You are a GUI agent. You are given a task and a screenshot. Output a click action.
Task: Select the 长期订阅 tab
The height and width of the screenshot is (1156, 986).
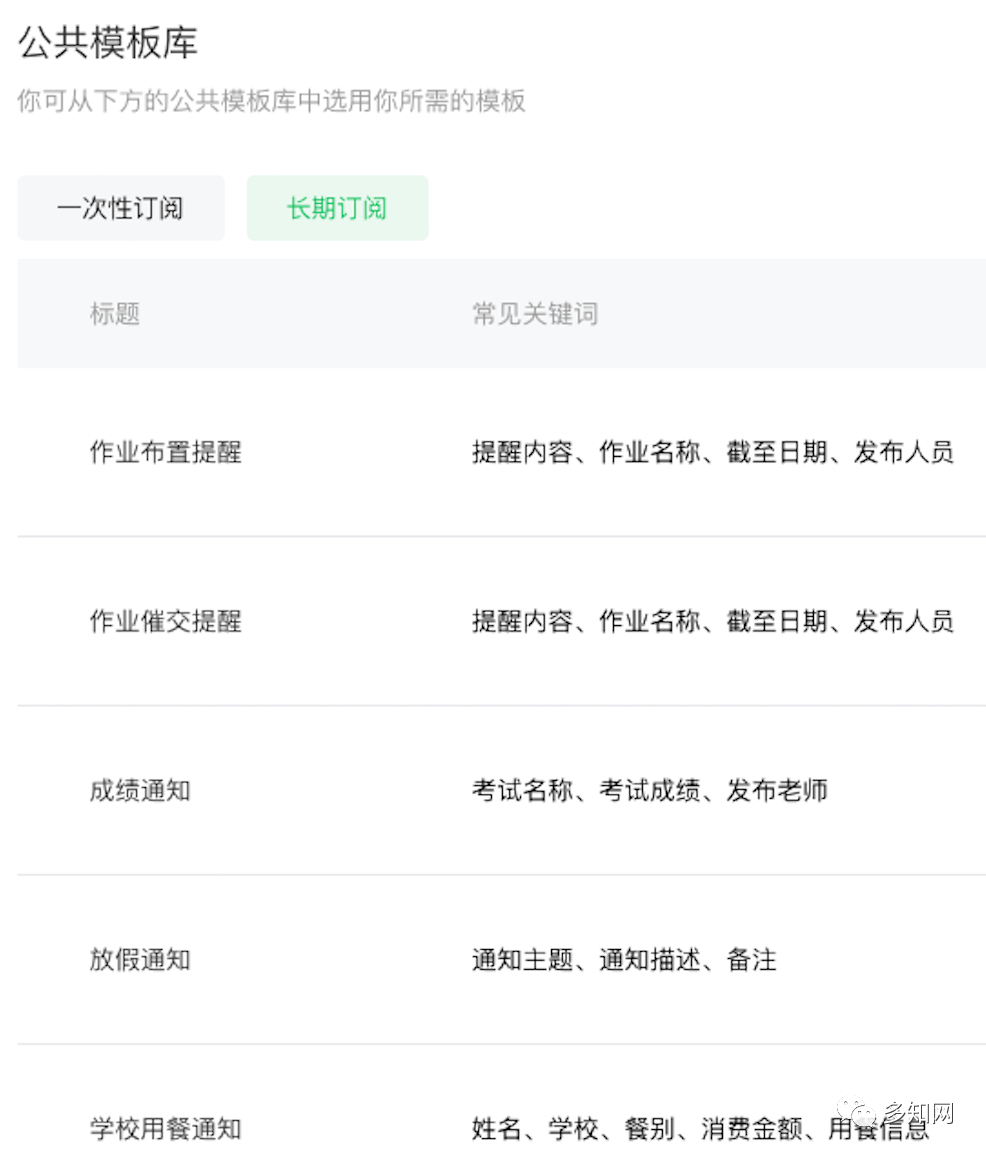337,208
